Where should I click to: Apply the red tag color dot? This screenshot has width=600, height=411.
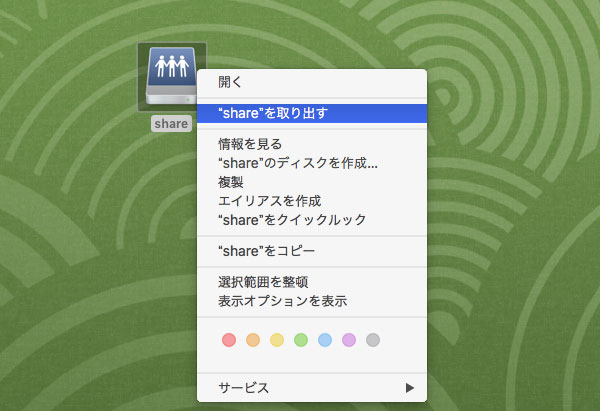[228, 340]
